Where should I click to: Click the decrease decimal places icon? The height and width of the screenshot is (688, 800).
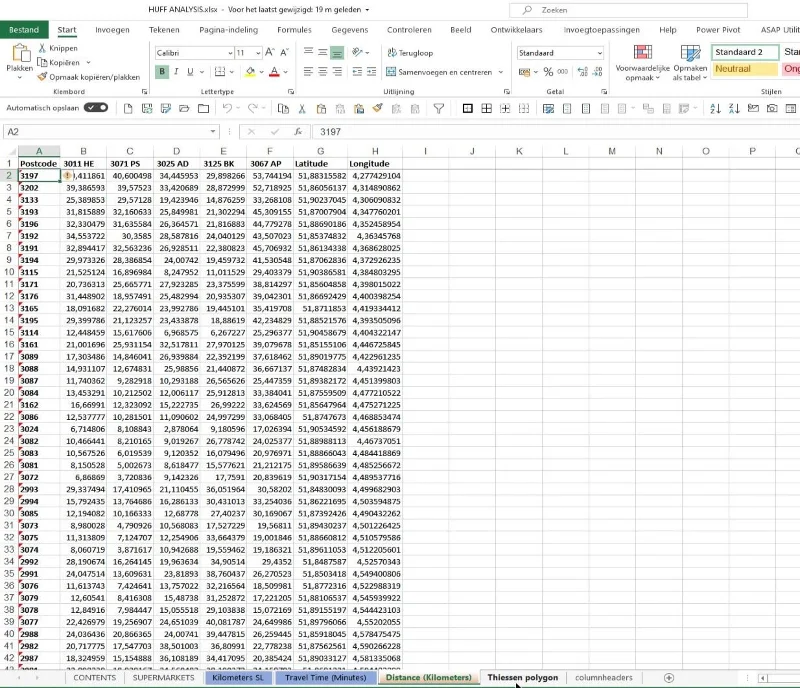[598, 72]
